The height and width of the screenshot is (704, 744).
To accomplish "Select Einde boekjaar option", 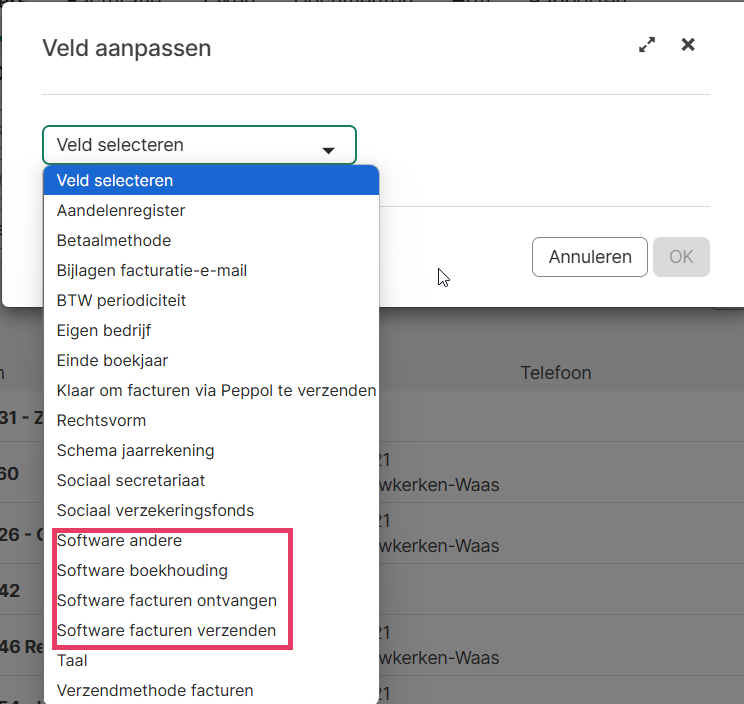I will (x=112, y=361).
